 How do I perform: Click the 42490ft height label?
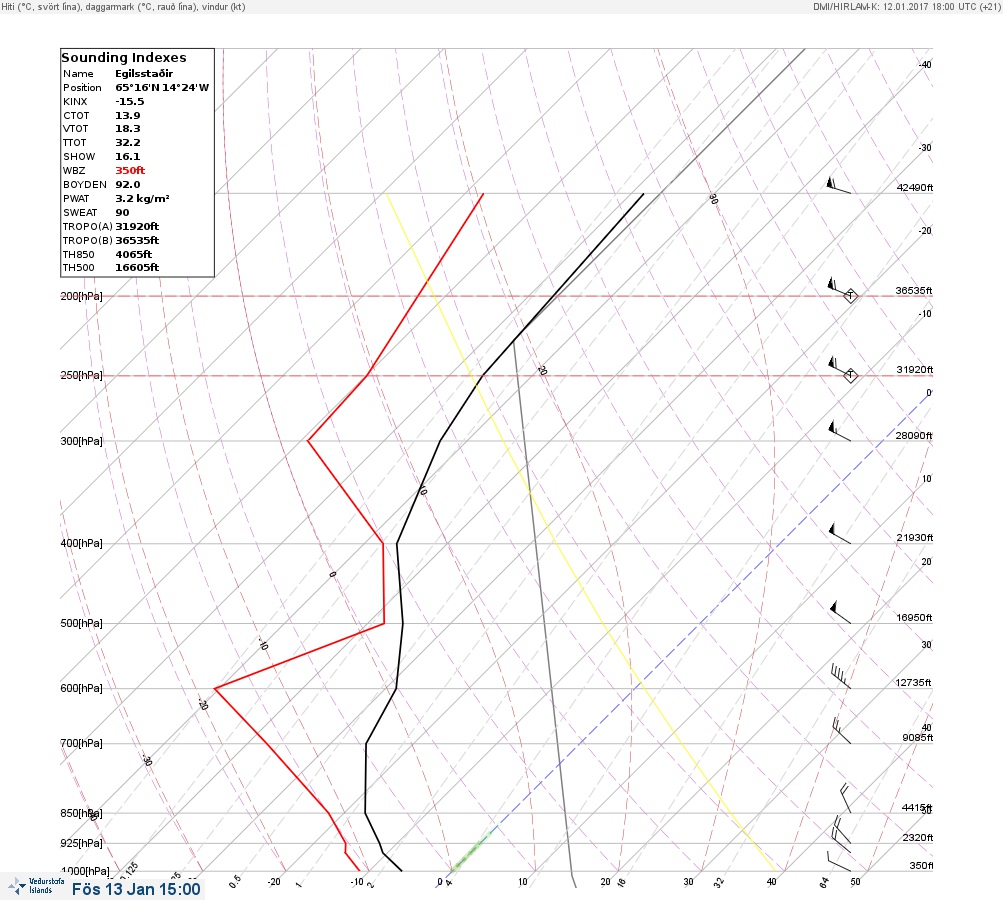click(915, 187)
